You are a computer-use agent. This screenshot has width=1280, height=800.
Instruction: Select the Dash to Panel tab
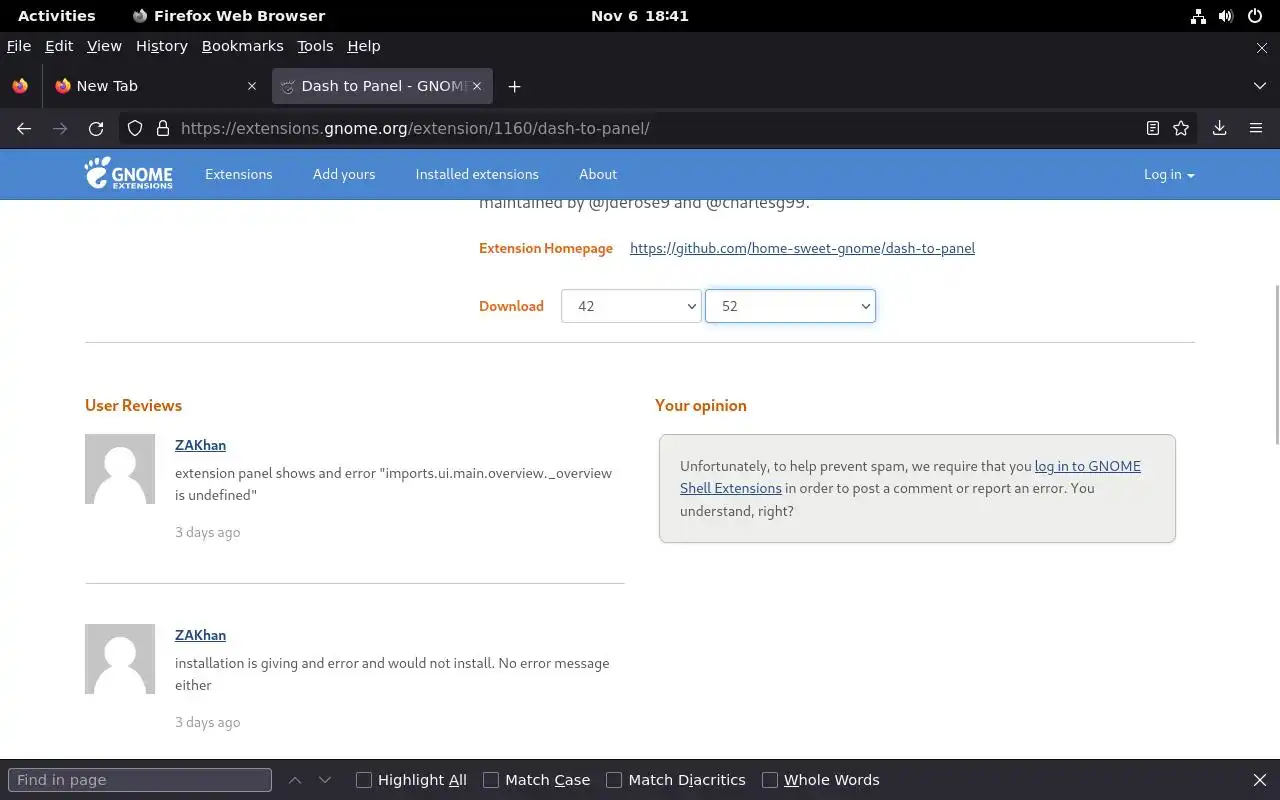tap(380, 86)
